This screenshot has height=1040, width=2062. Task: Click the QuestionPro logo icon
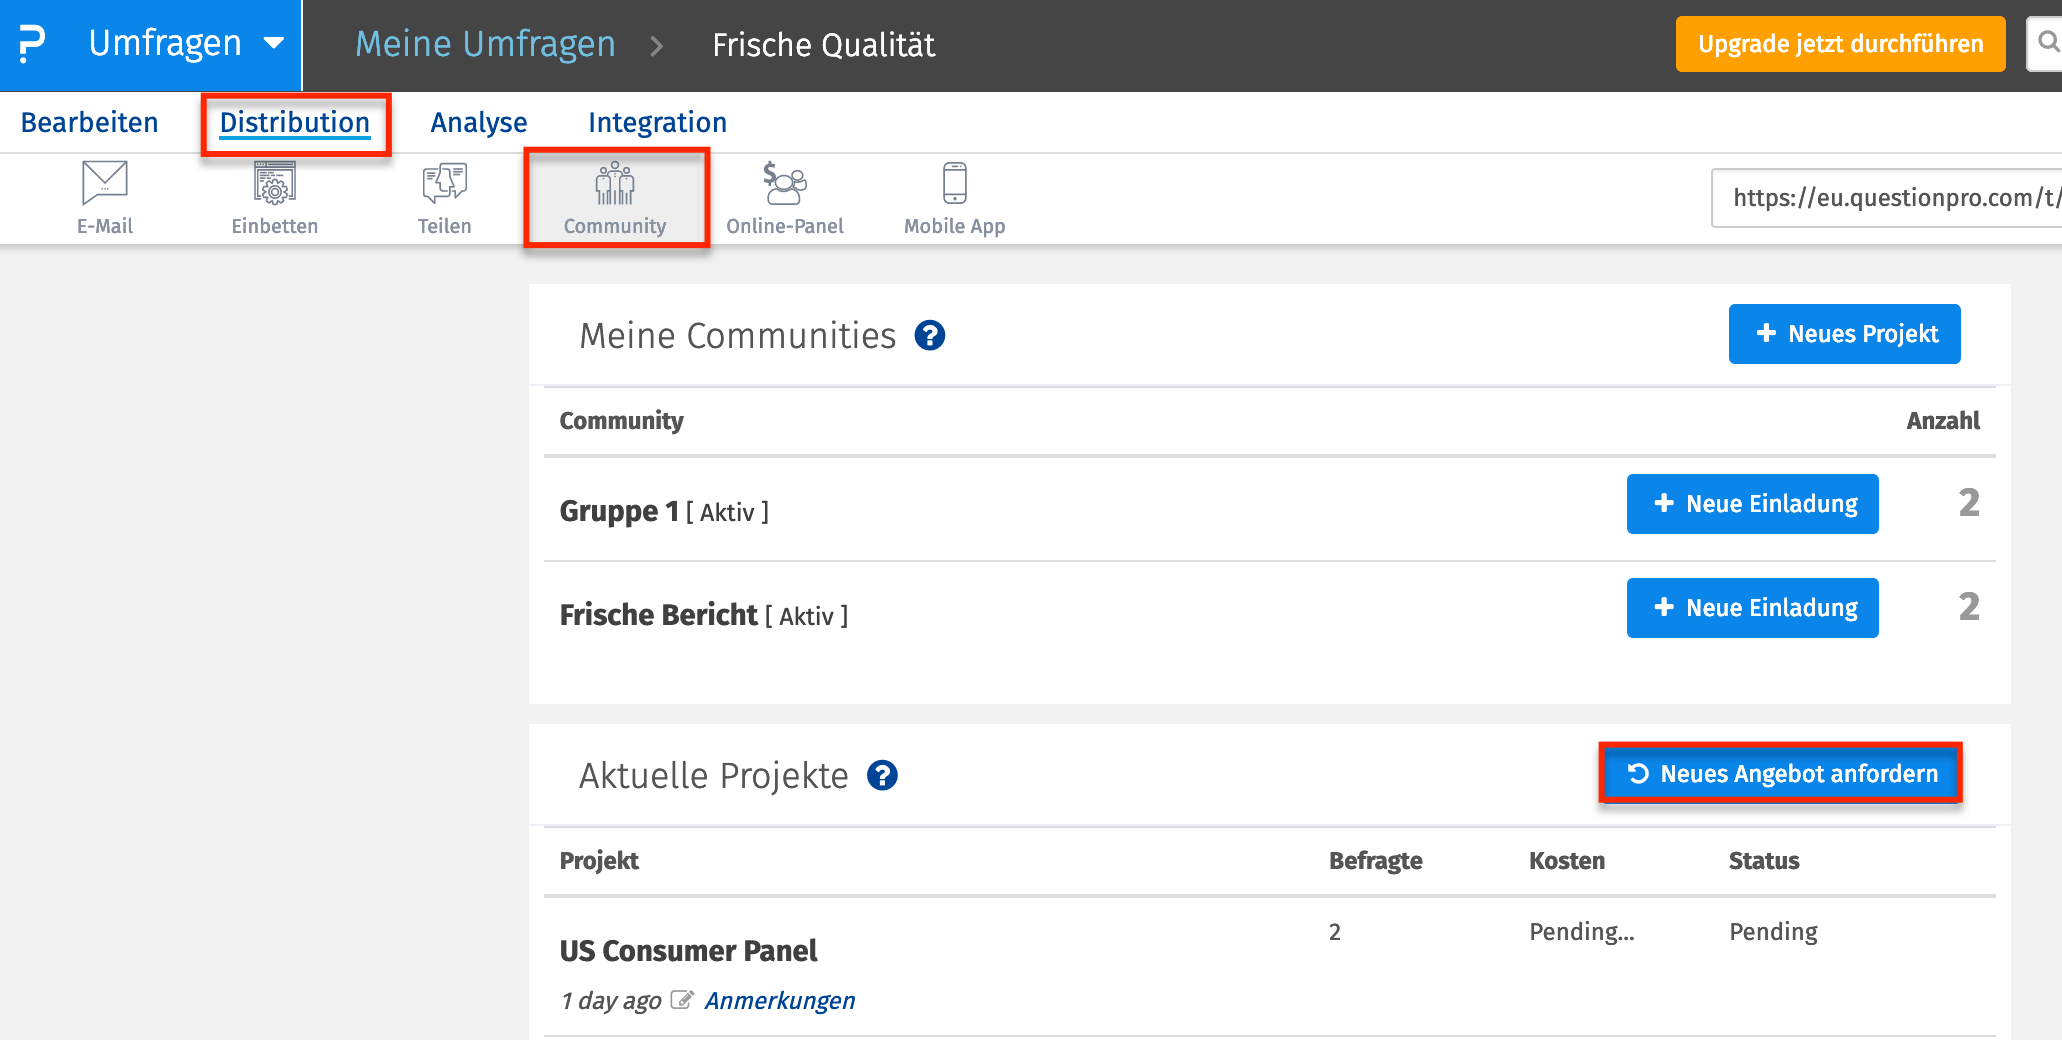tap(32, 44)
